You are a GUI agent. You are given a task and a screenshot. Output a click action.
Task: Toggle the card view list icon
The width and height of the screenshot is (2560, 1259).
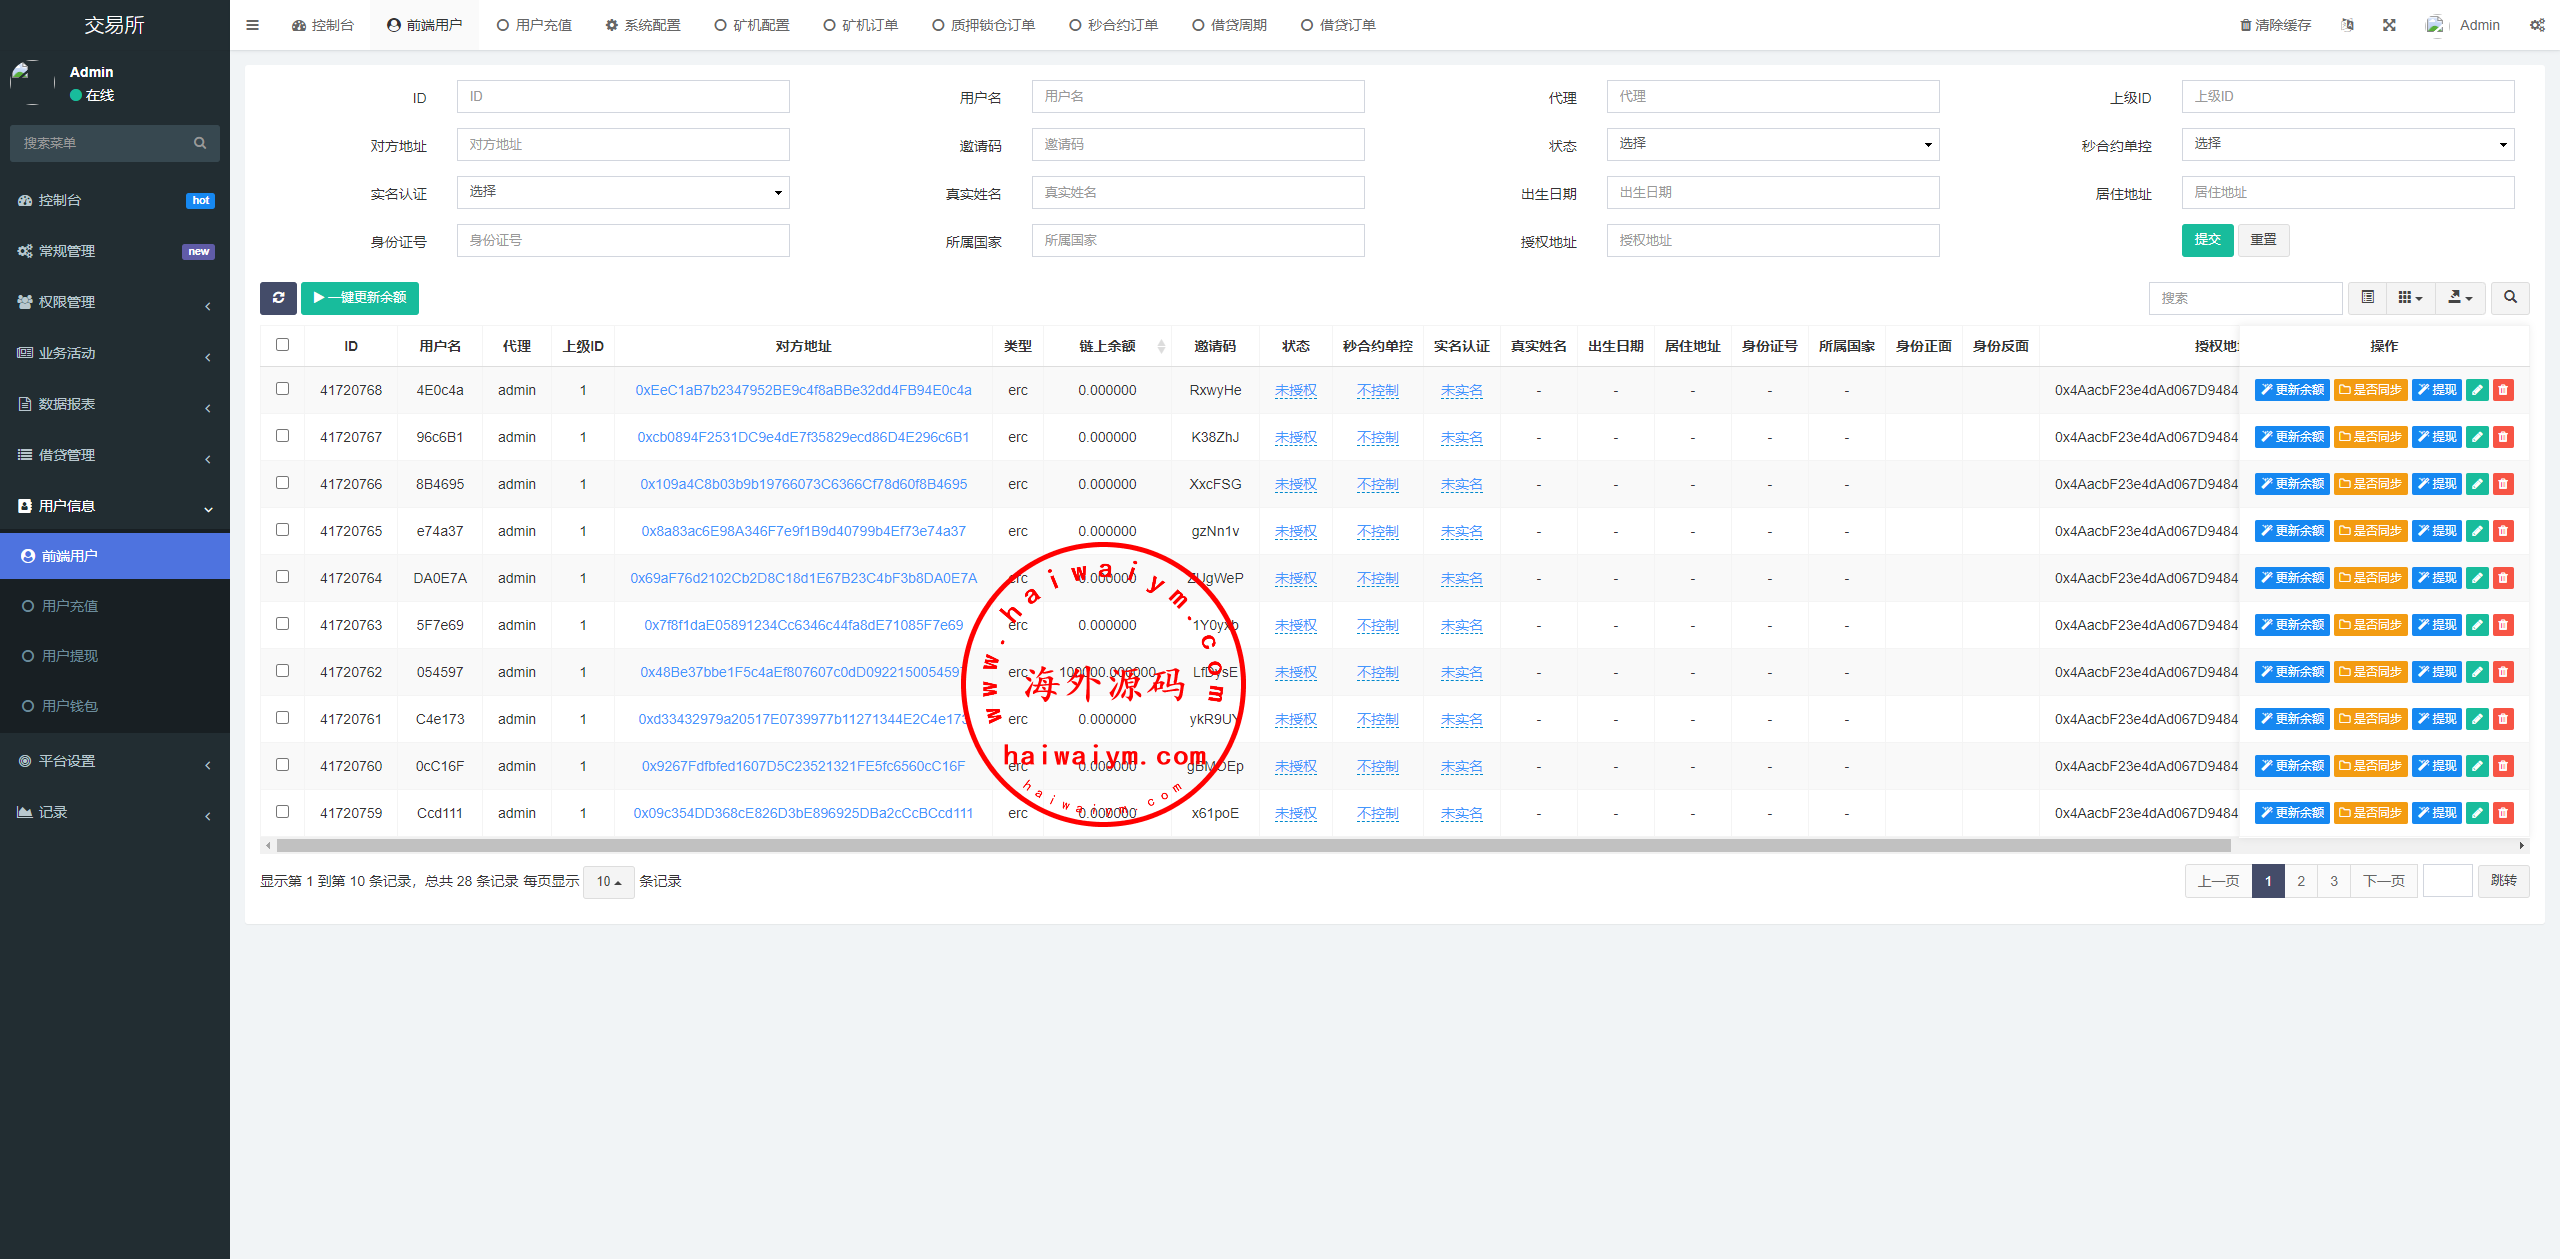point(2367,298)
